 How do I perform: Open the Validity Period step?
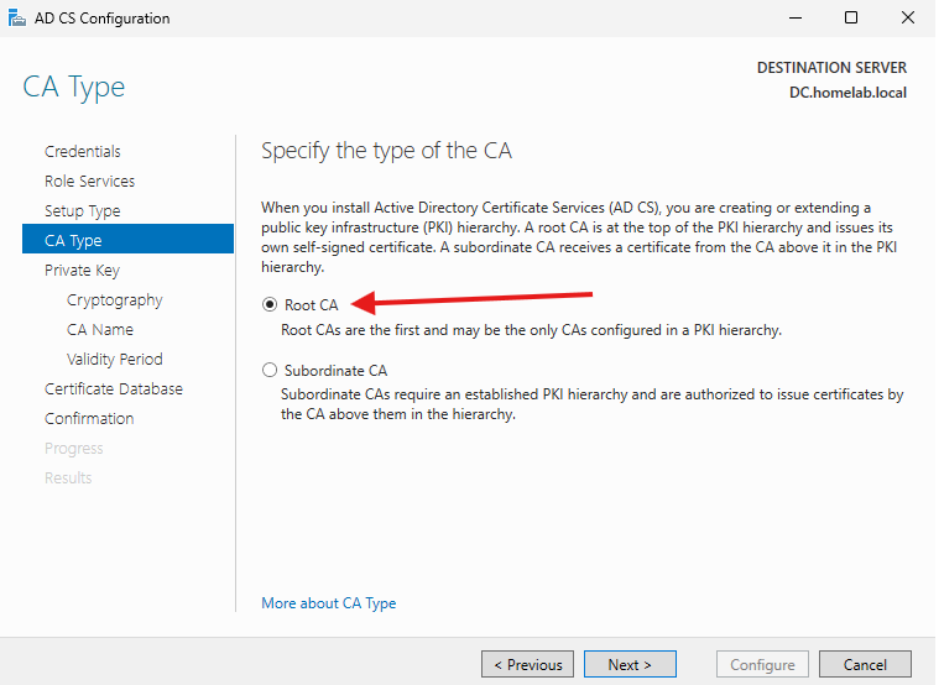[114, 359]
